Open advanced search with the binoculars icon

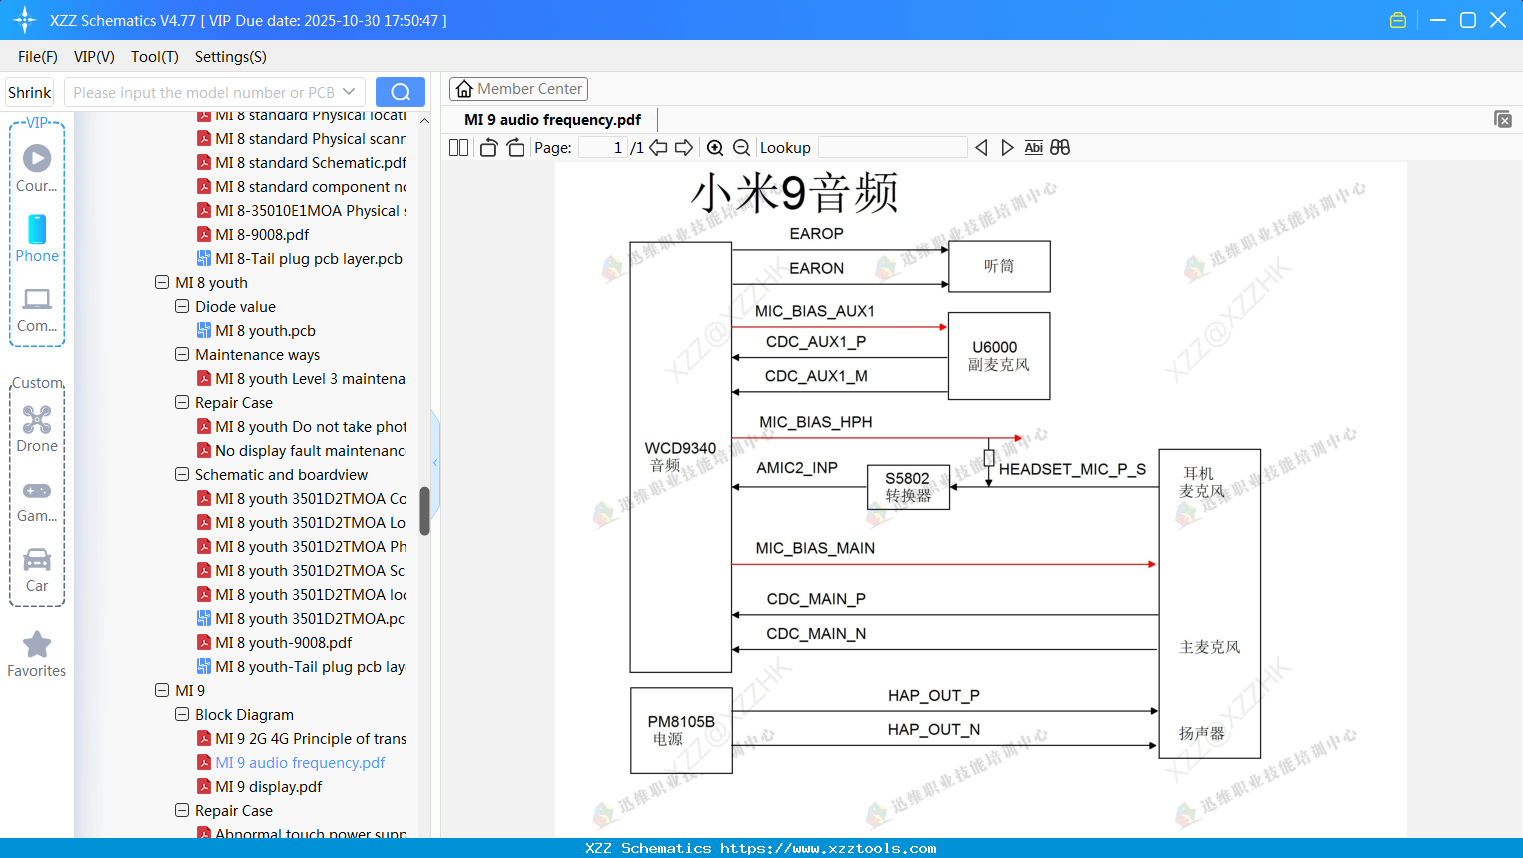coord(1060,147)
